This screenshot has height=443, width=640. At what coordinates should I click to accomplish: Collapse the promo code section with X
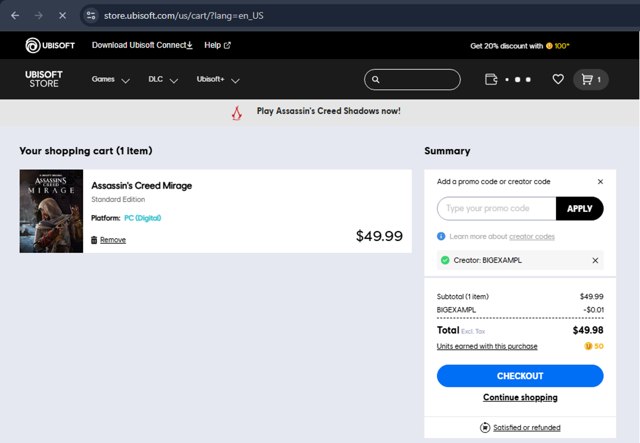click(600, 182)
